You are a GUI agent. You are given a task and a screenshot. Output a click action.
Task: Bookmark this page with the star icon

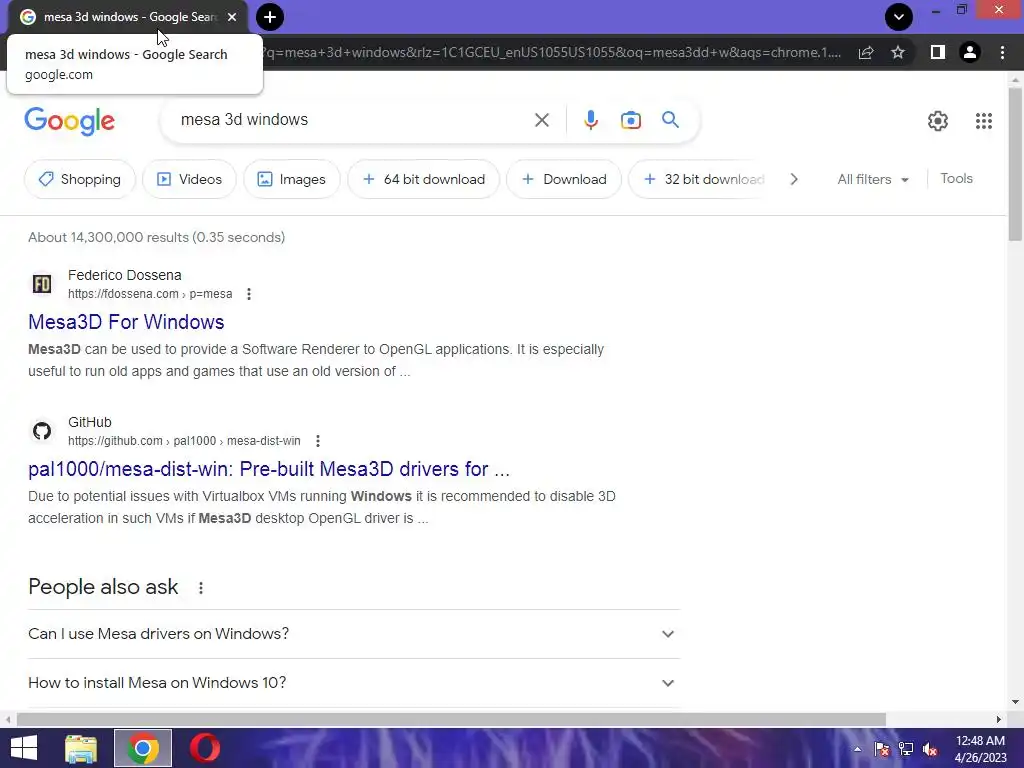coord(898,52)
